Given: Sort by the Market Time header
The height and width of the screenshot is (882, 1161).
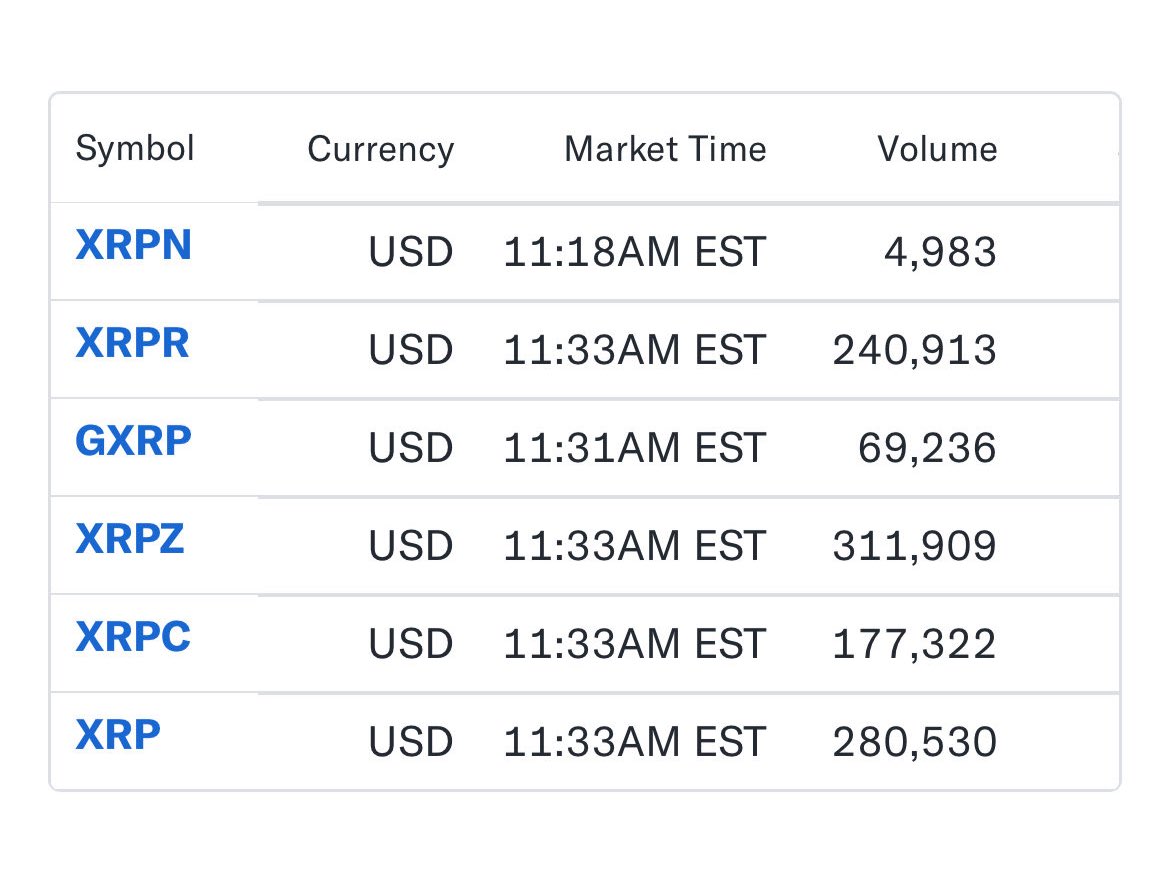Looking at the screenshot, I should pyautogui.click(x=665, y=149).
